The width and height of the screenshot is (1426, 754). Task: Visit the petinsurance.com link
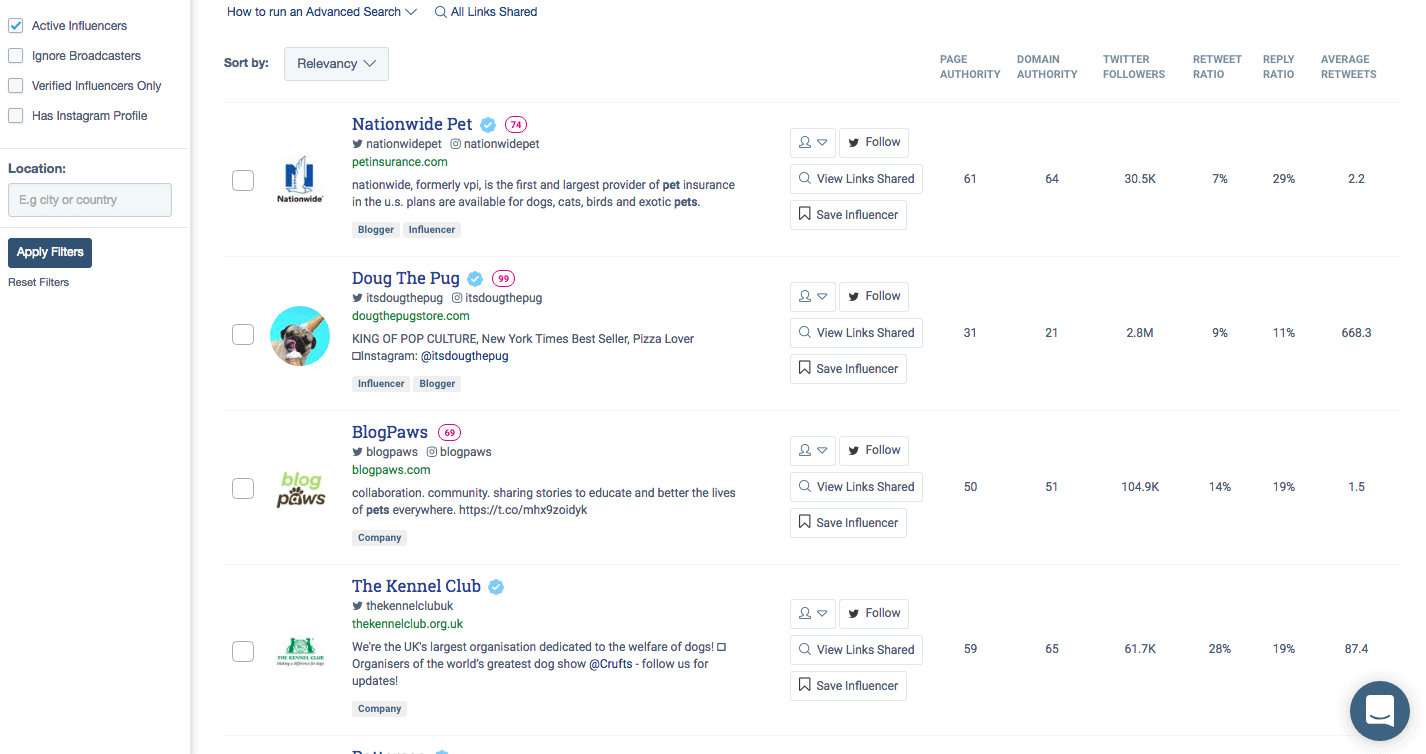coord(398,161)
